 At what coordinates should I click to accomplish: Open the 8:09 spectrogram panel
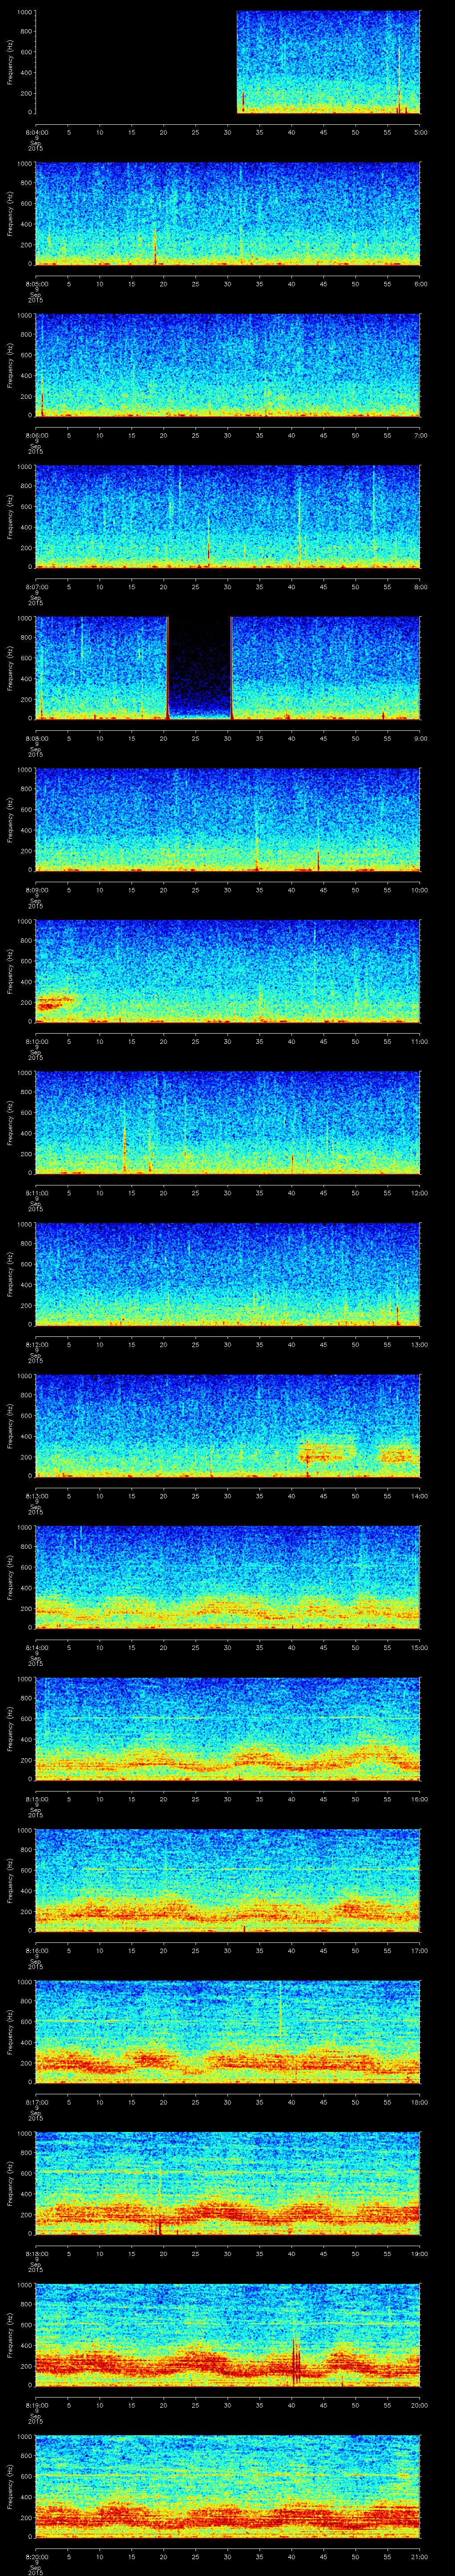point(228,820)
